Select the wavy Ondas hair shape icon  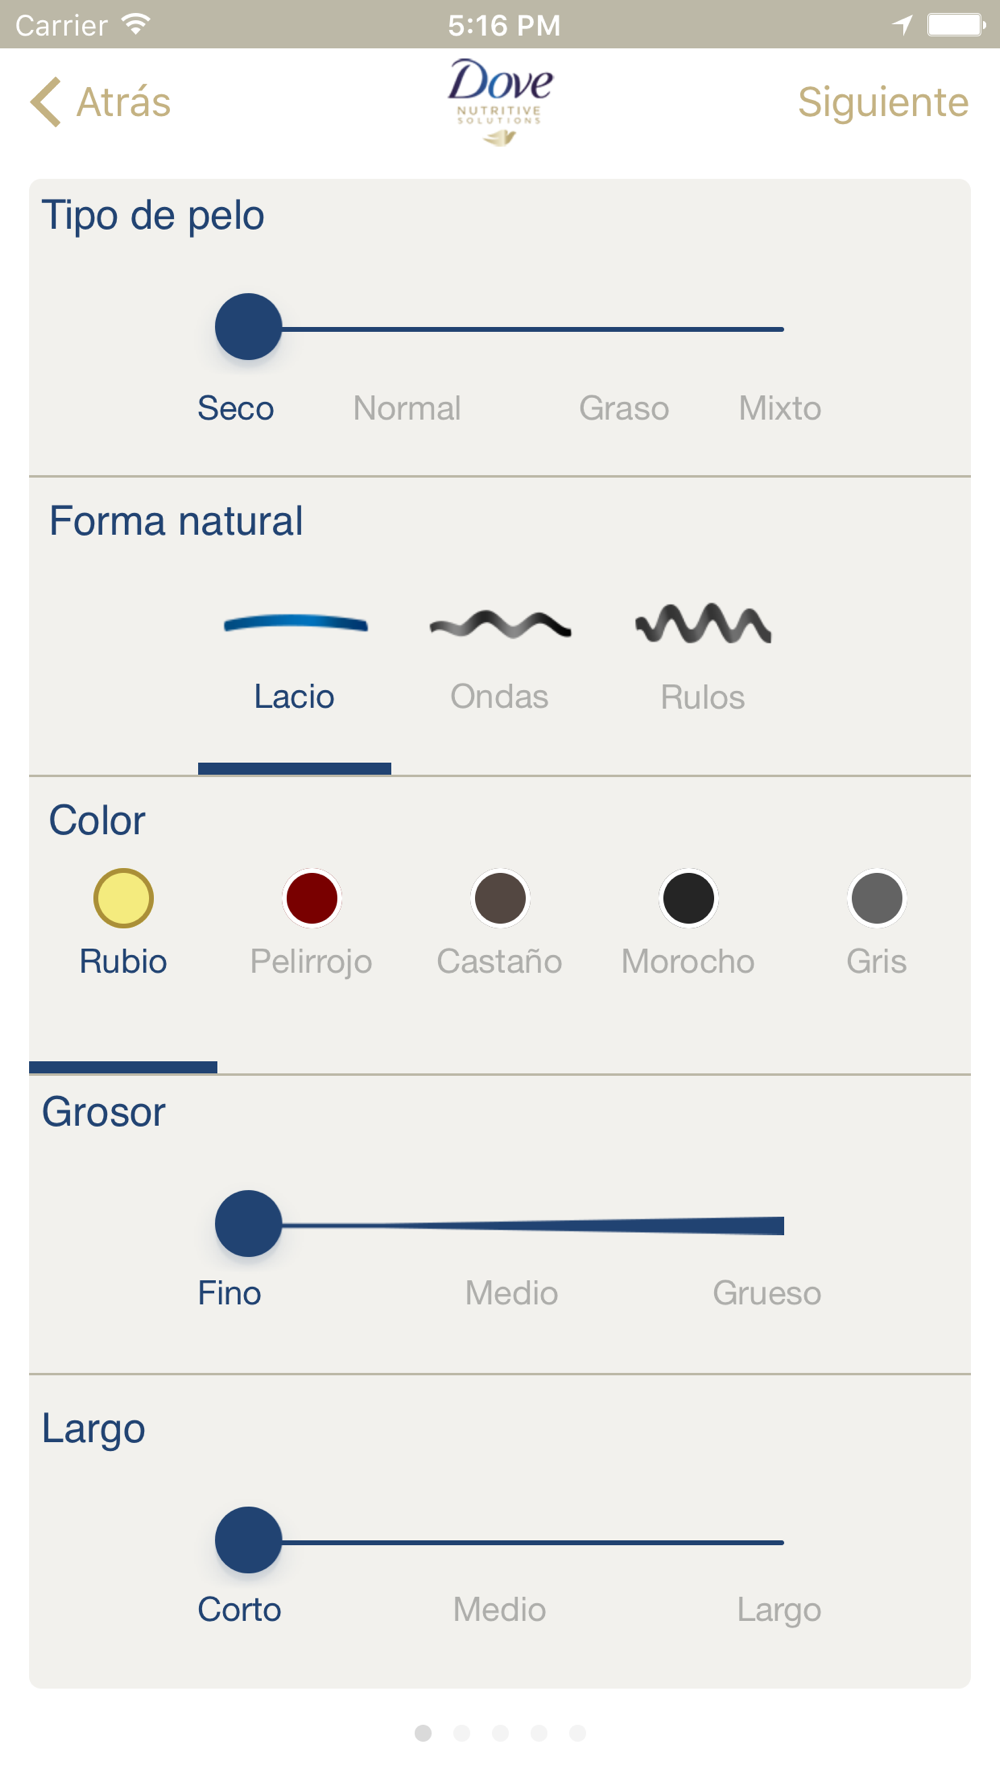tap(500, 625)
